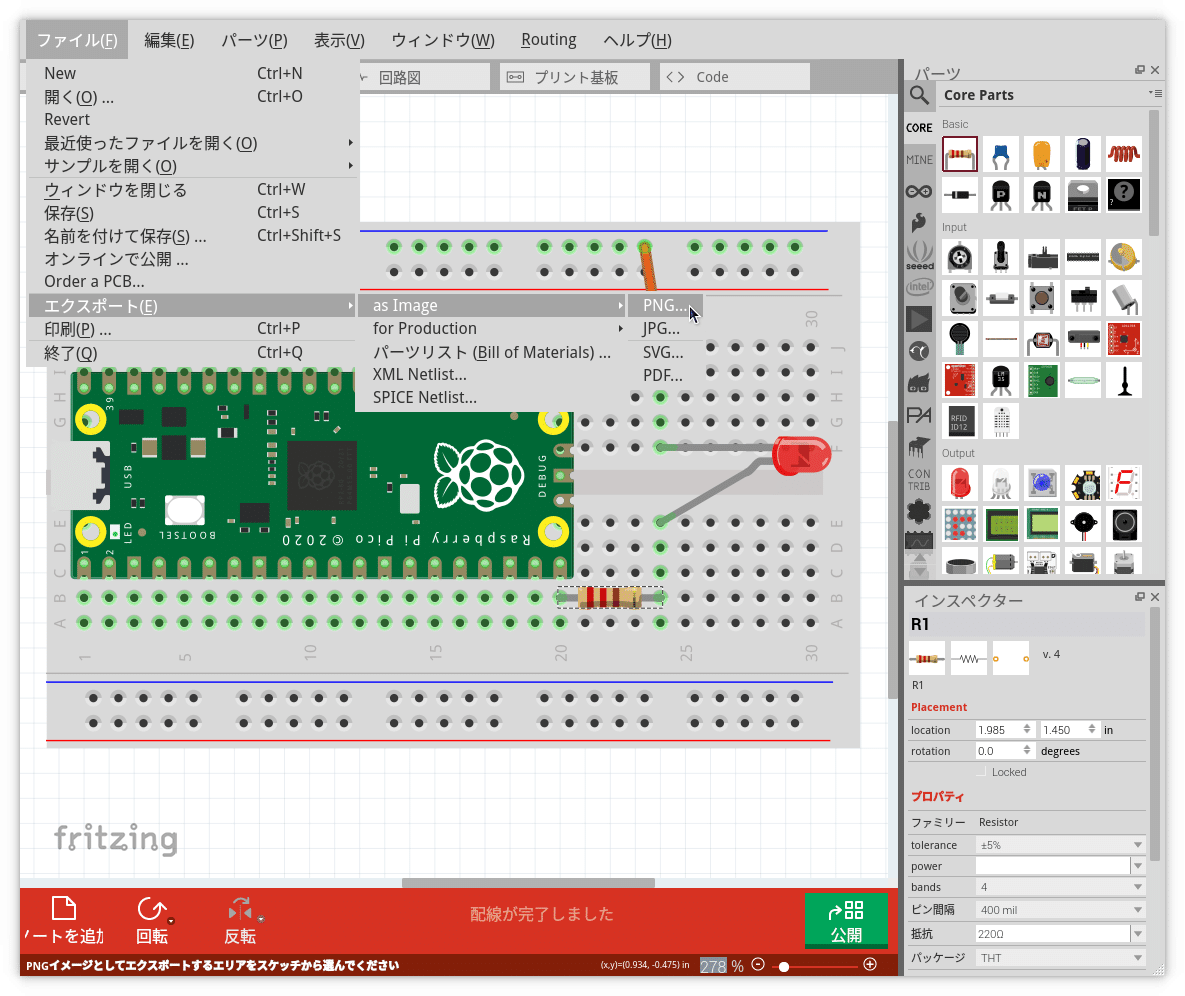Open the bands dropdown showing 4

(1060, 887)
